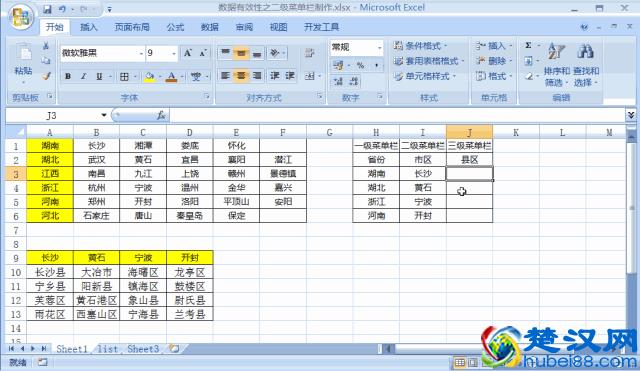
Task: Click decrease indent icon
Action: 275,76
